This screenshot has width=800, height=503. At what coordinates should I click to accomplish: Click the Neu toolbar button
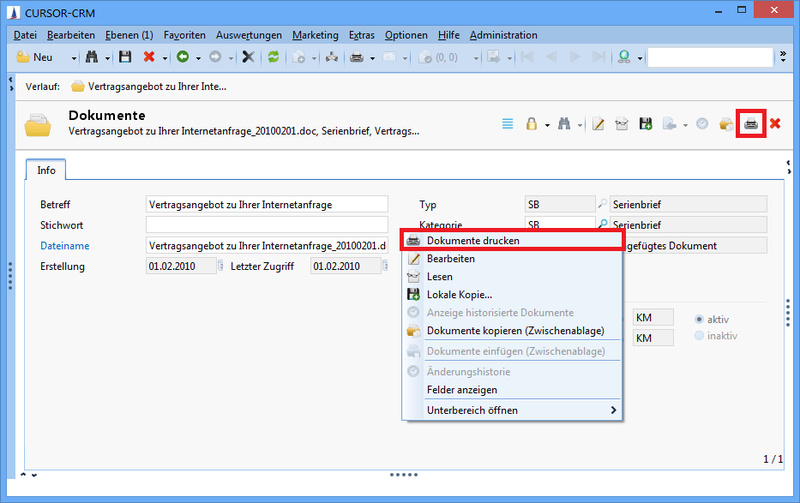[x=36, y=57]
